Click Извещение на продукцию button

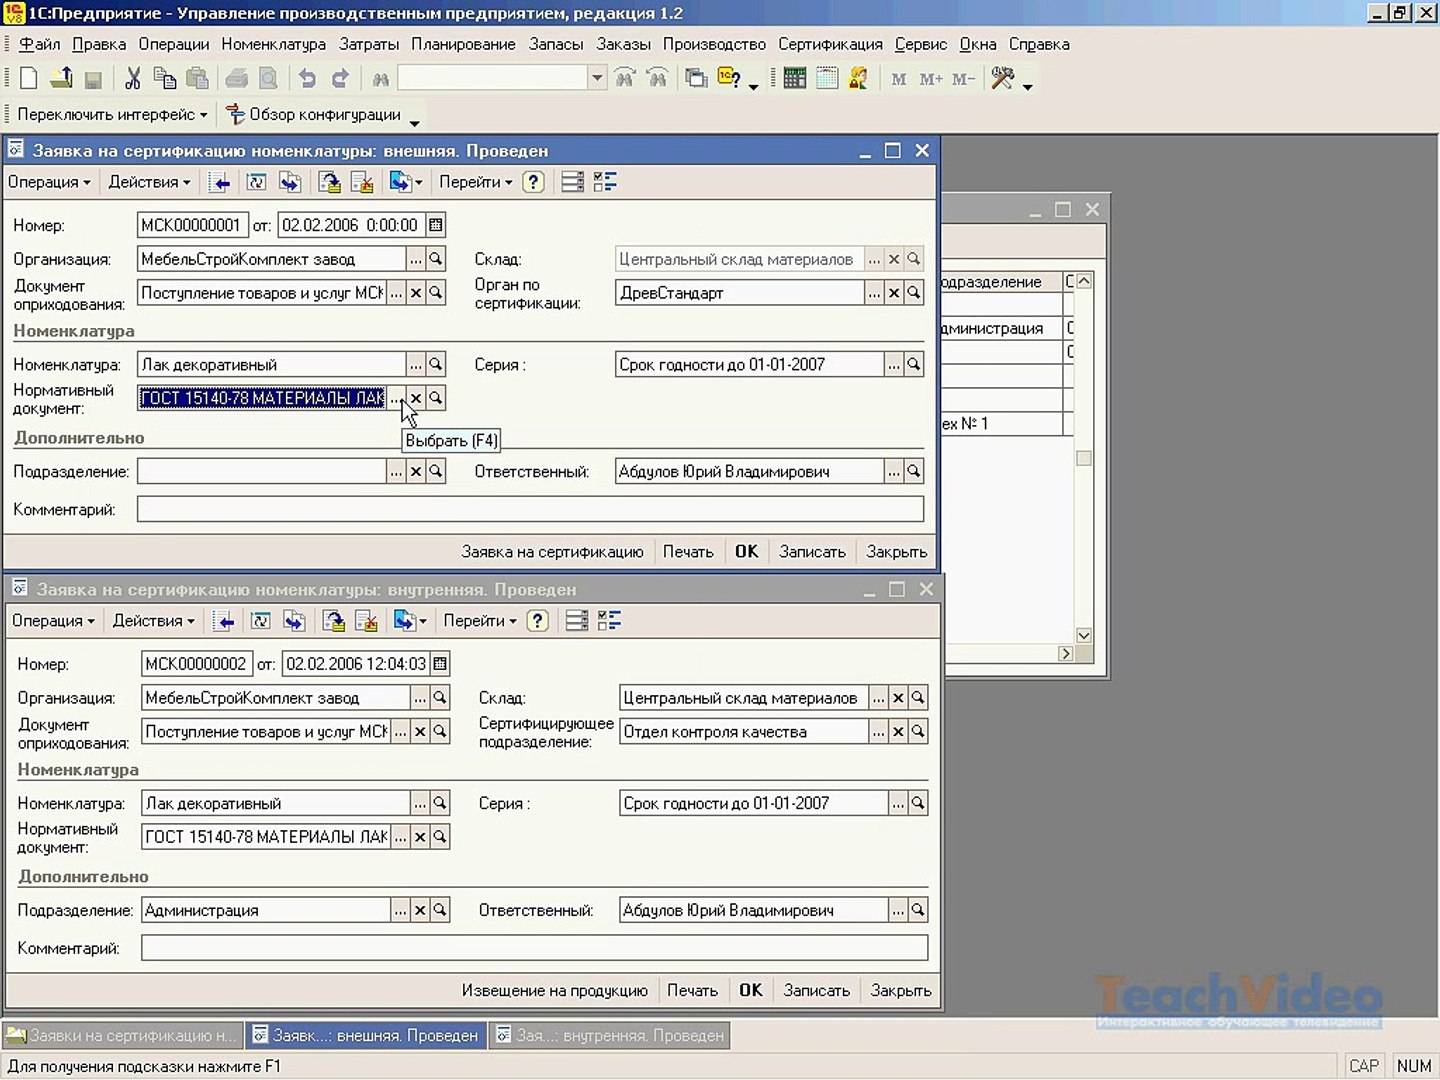(554, 991)
